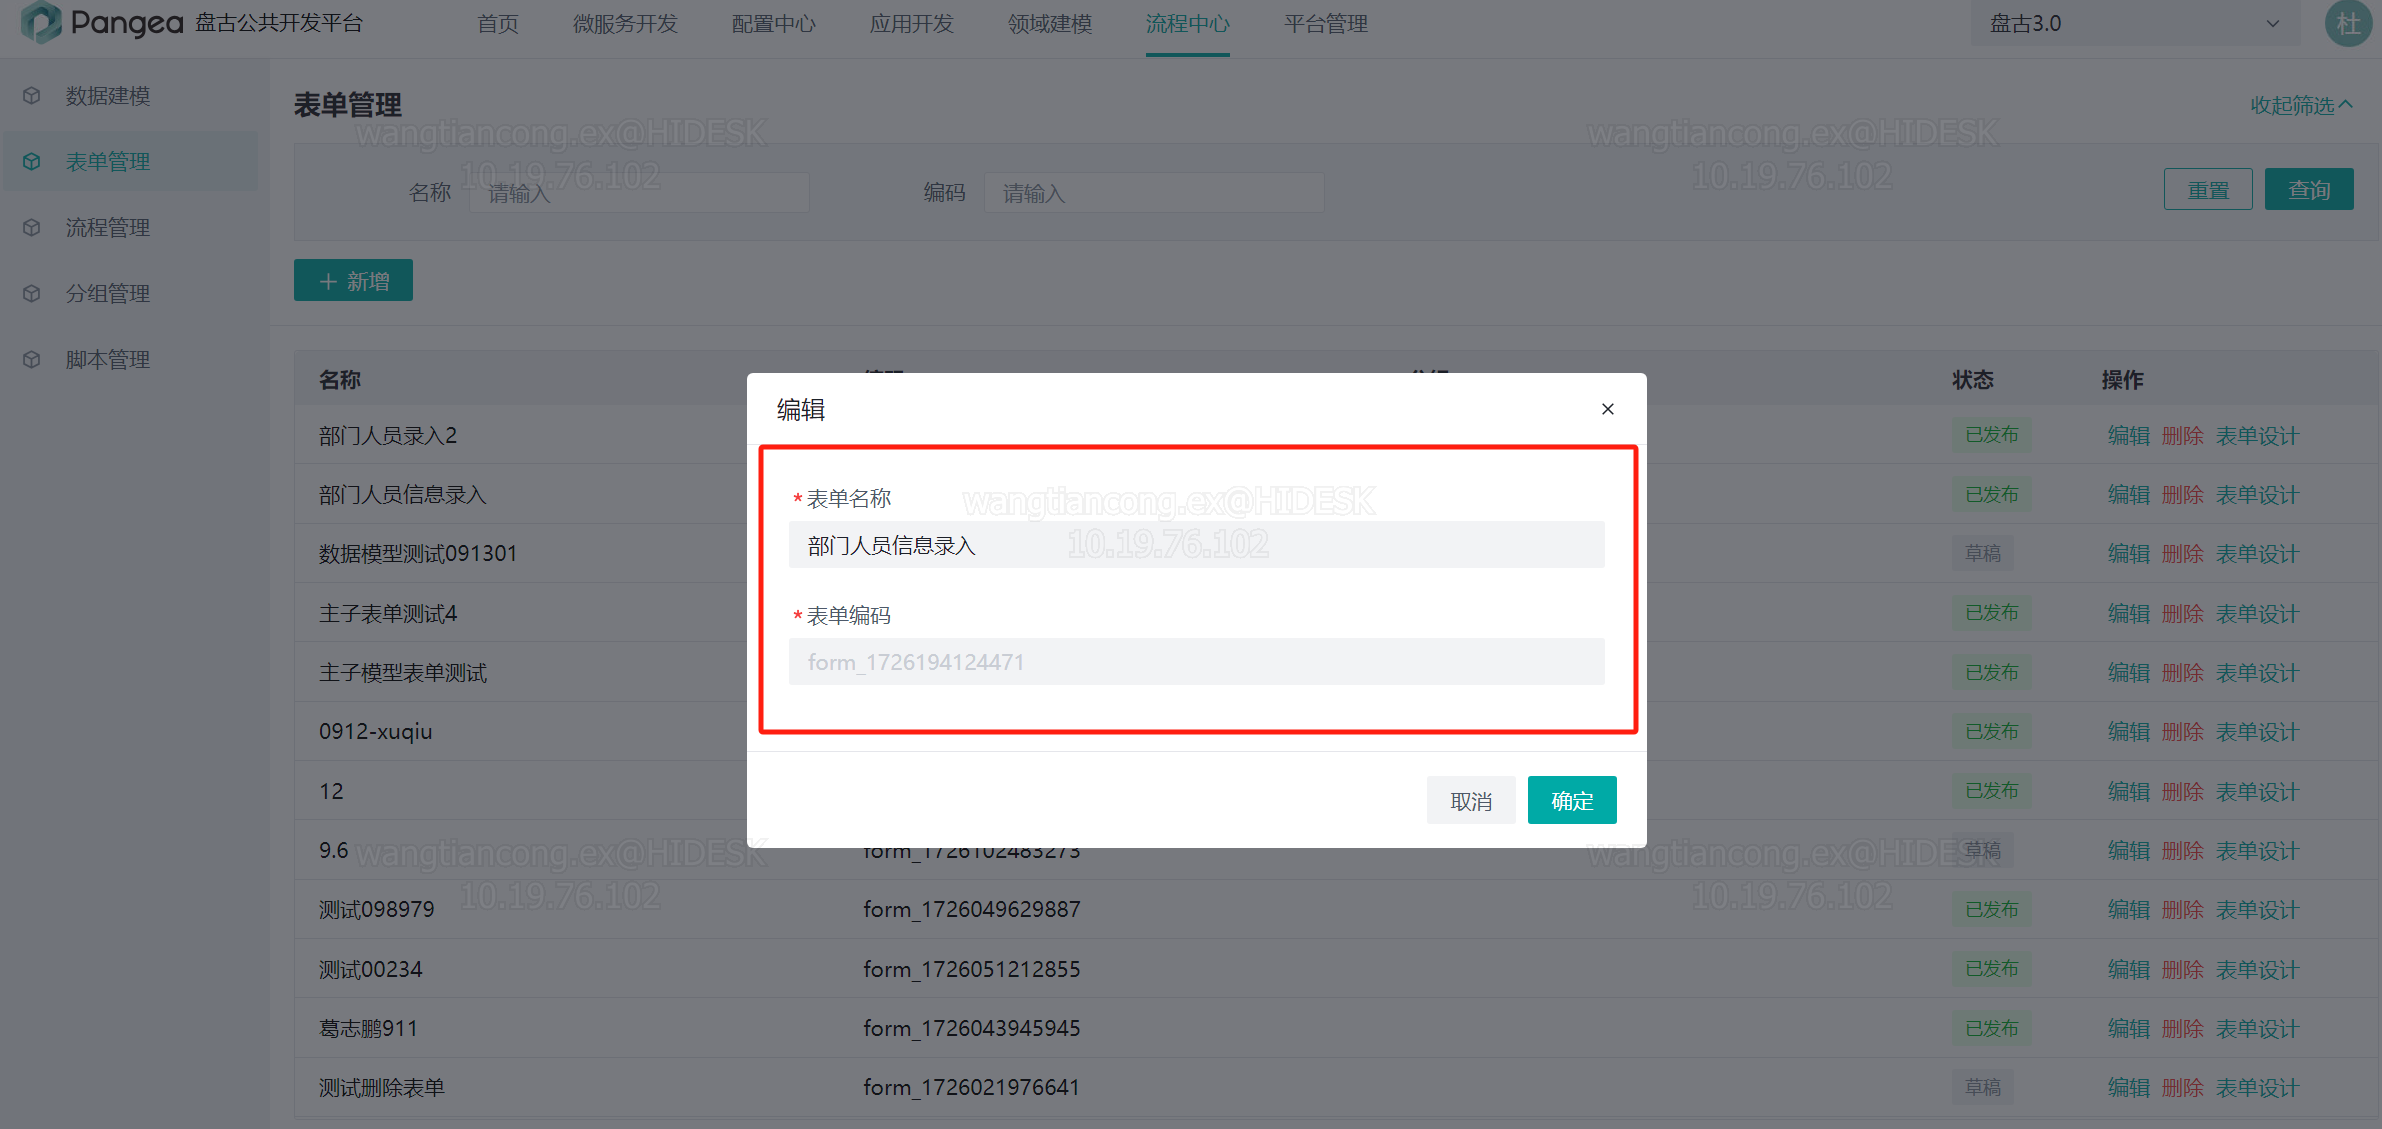Go to 首页 tab
2382x1129 pixels.
[x=498, y=24]
